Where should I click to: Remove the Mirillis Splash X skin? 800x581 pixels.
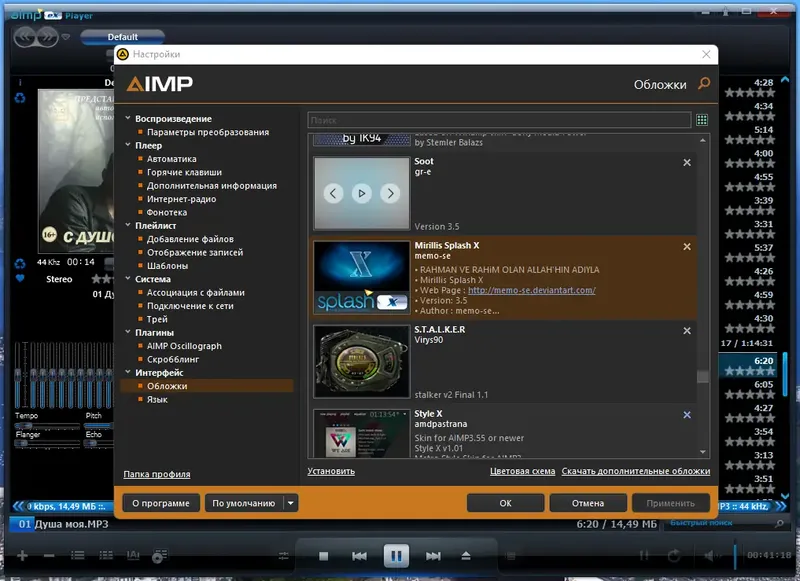(687, 246)
